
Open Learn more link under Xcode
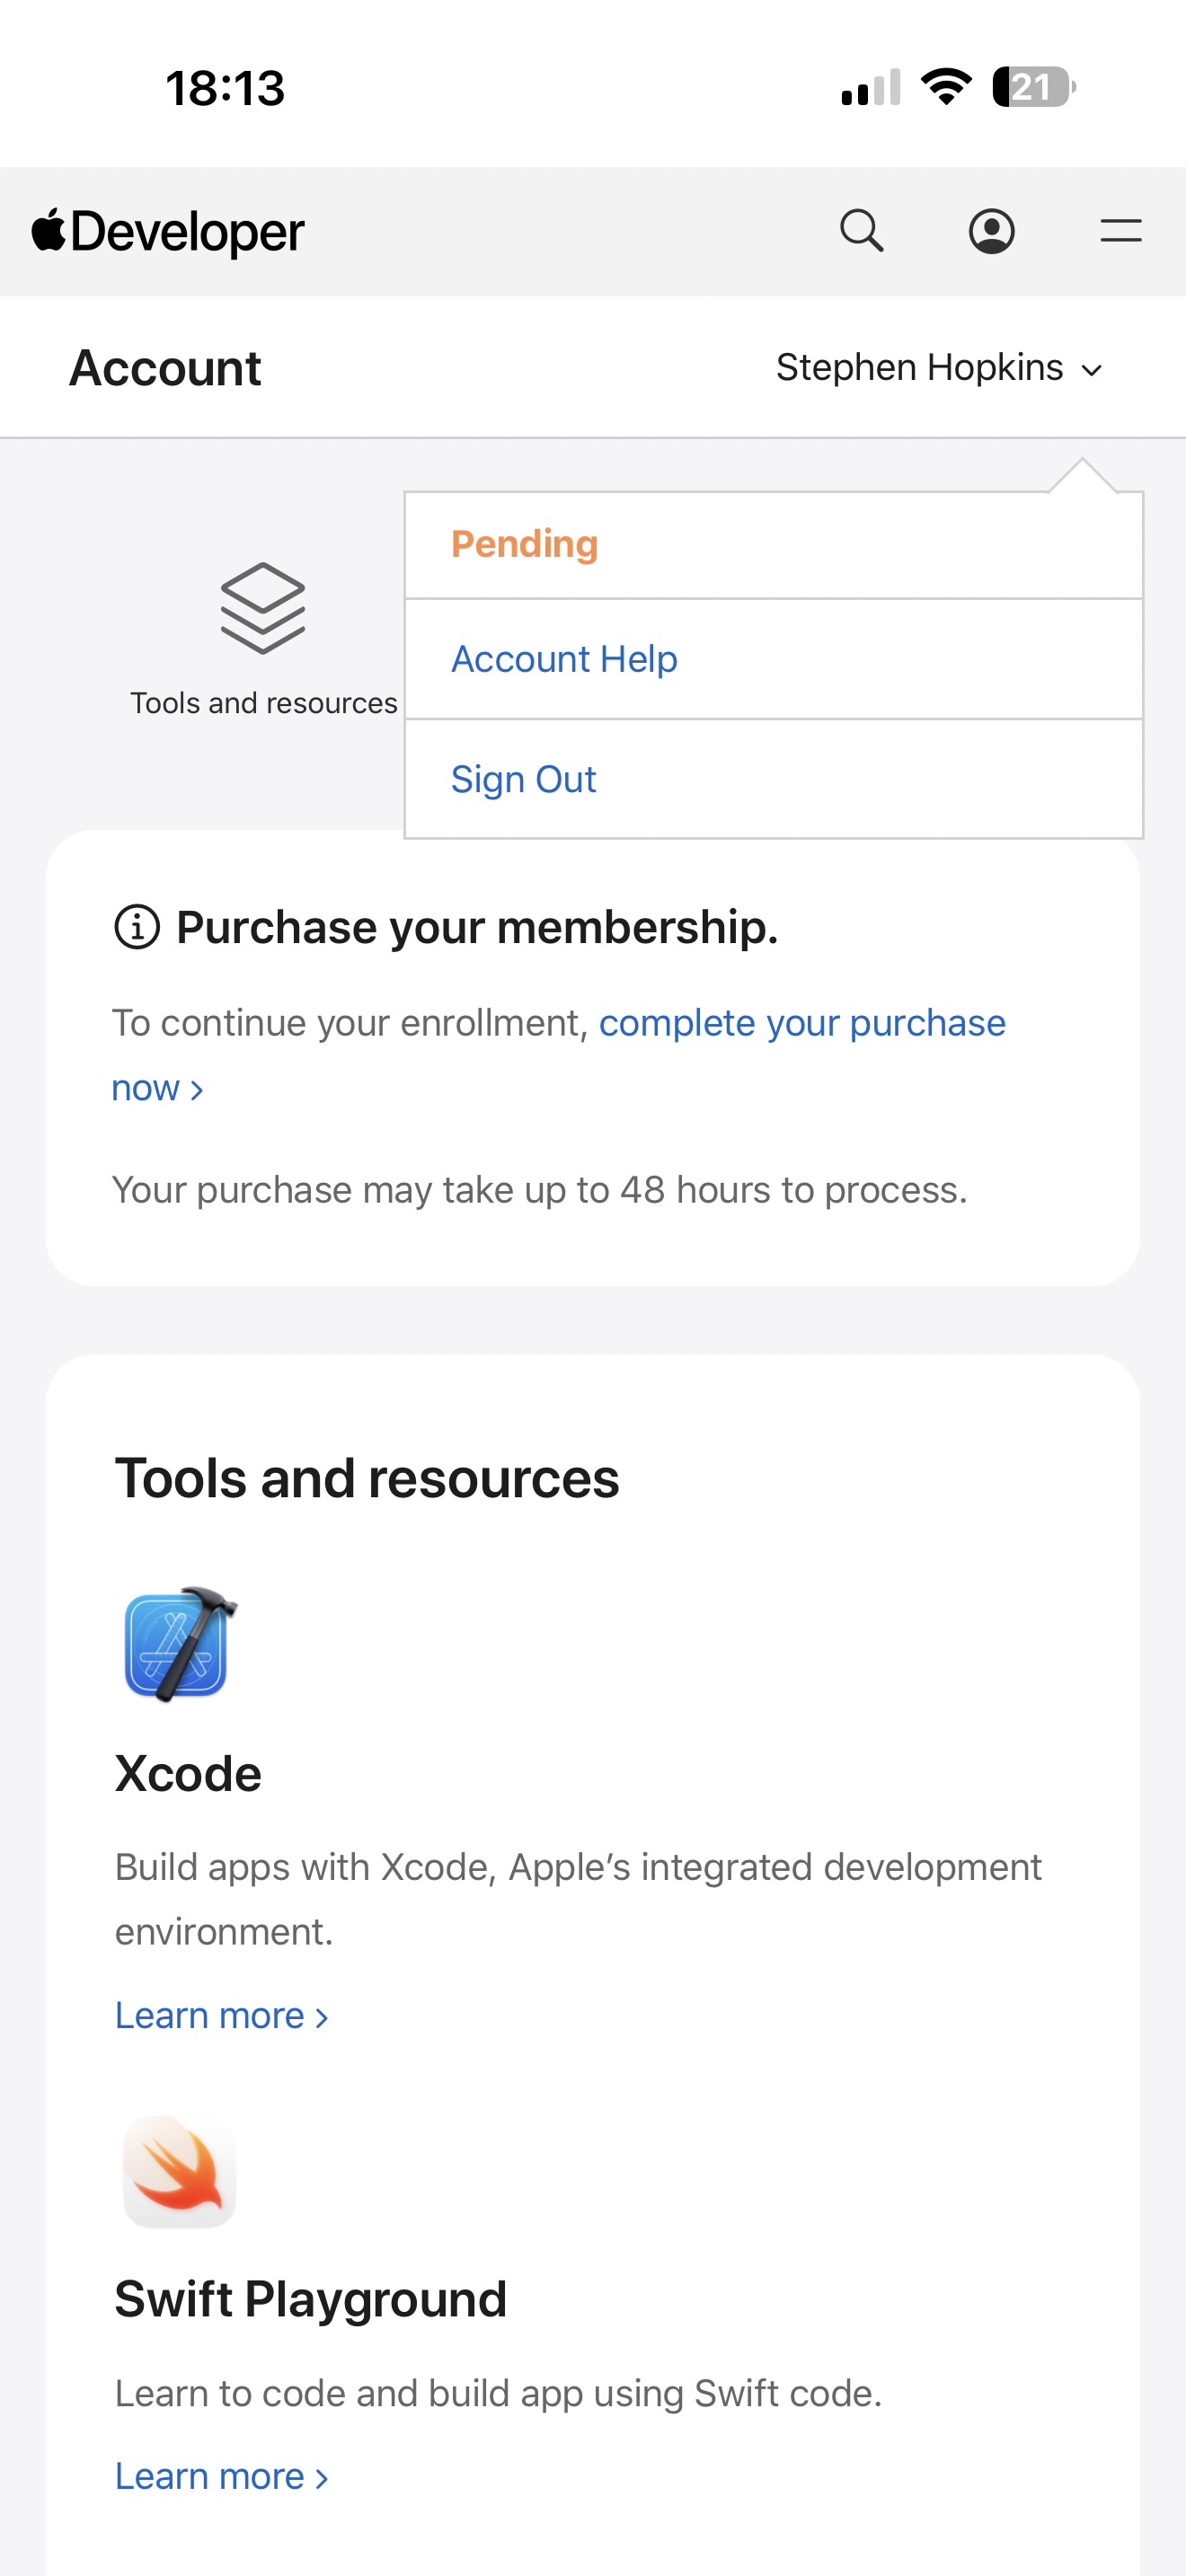(x=221, y=2015)
